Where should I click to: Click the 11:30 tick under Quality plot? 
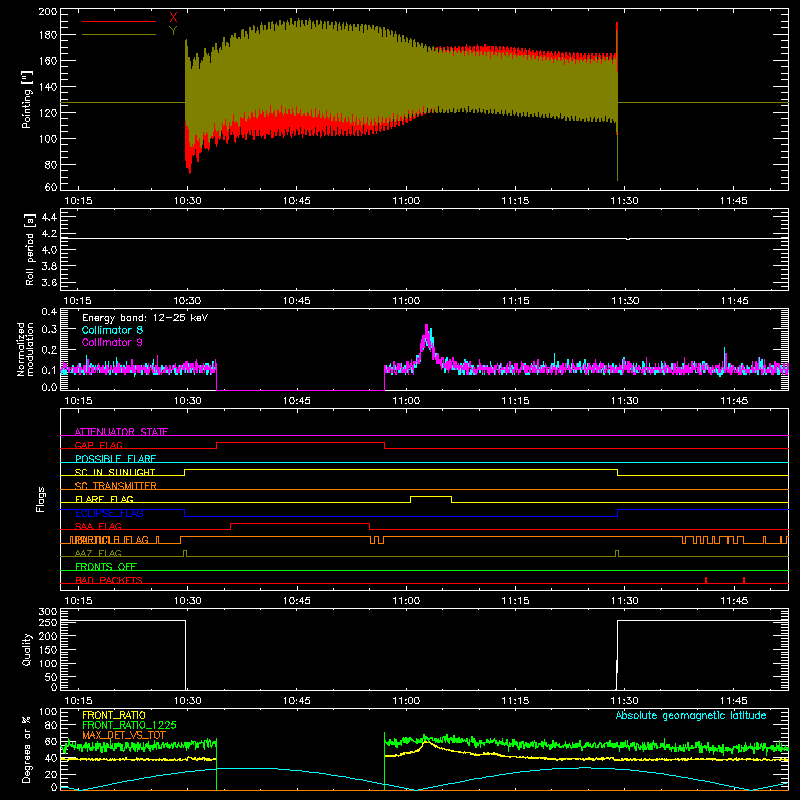[624, 701]
